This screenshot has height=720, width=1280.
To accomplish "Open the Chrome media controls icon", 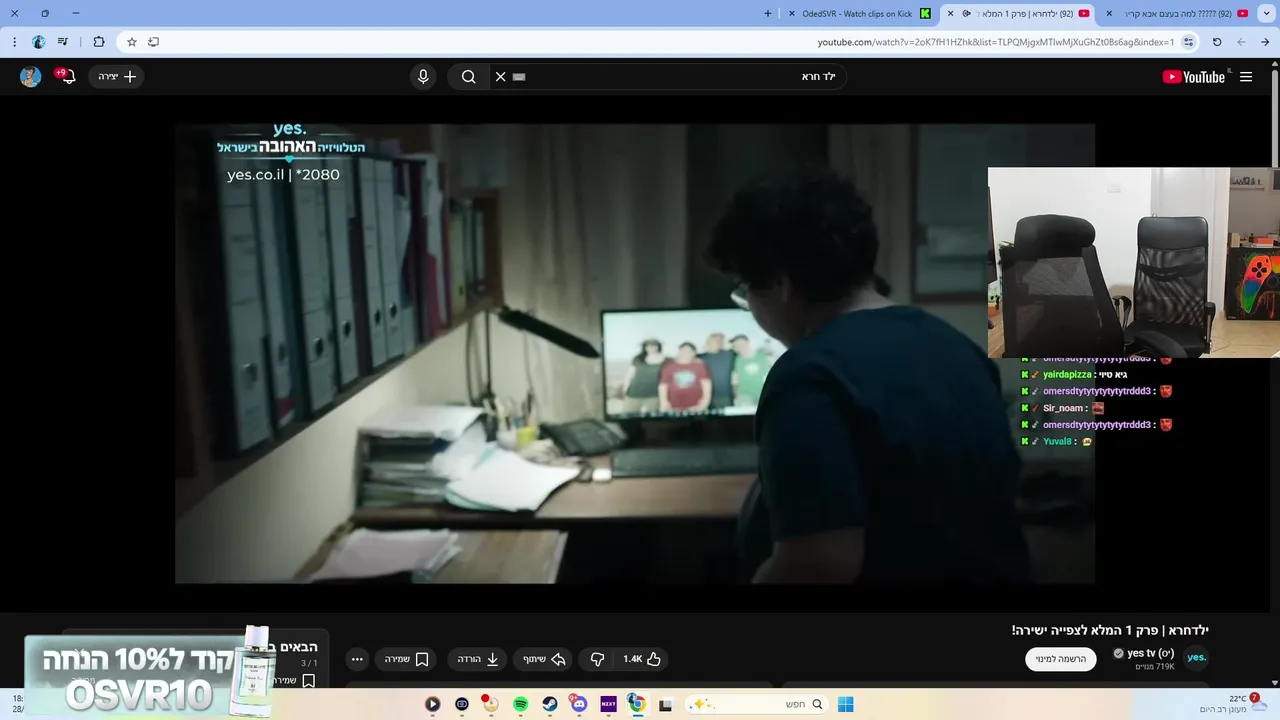I will (63, 42).
